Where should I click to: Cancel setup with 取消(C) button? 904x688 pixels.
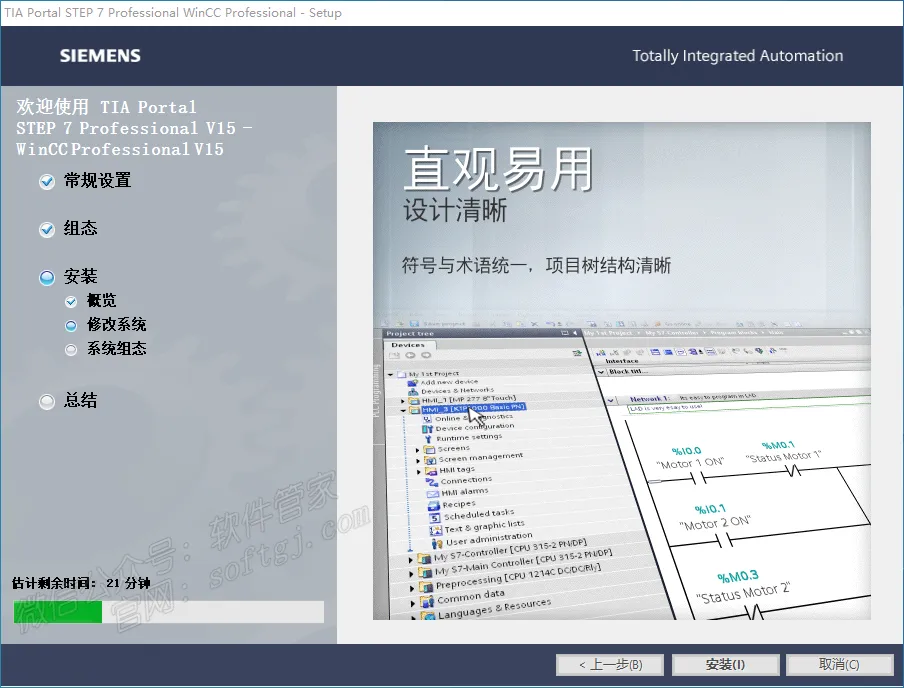pos(839,665)
